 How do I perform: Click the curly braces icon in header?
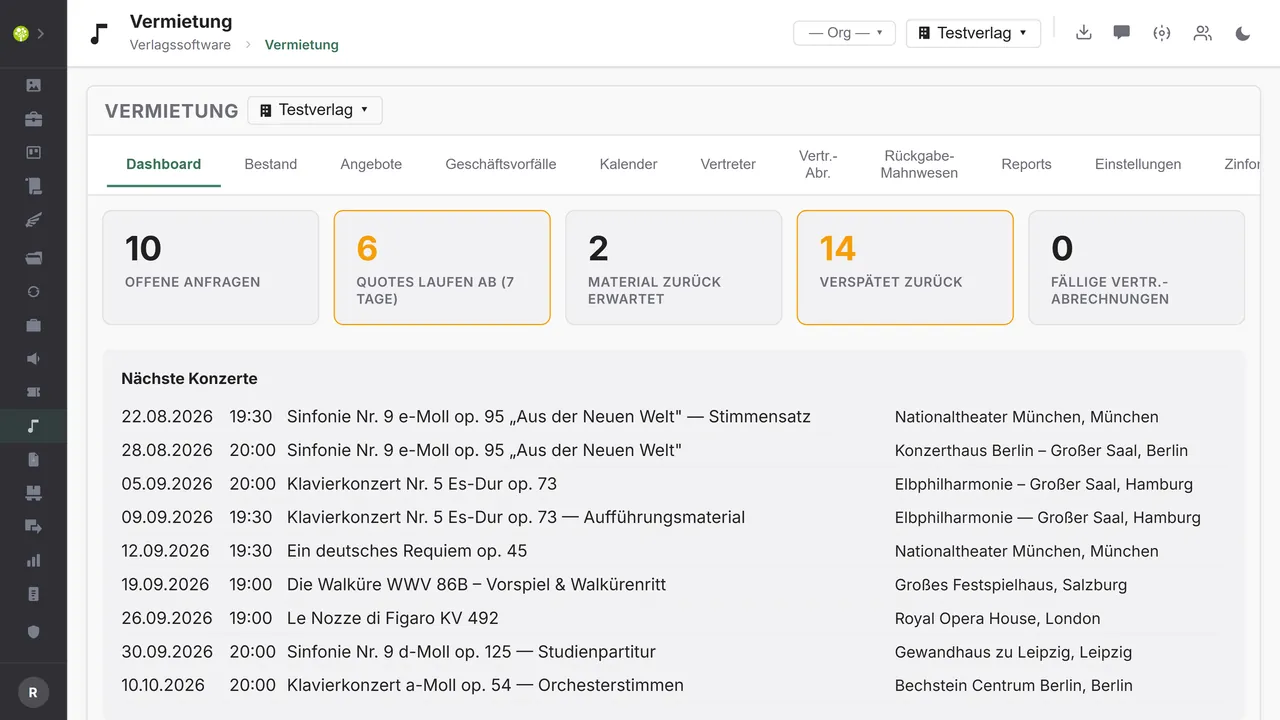click(1161, 33)
